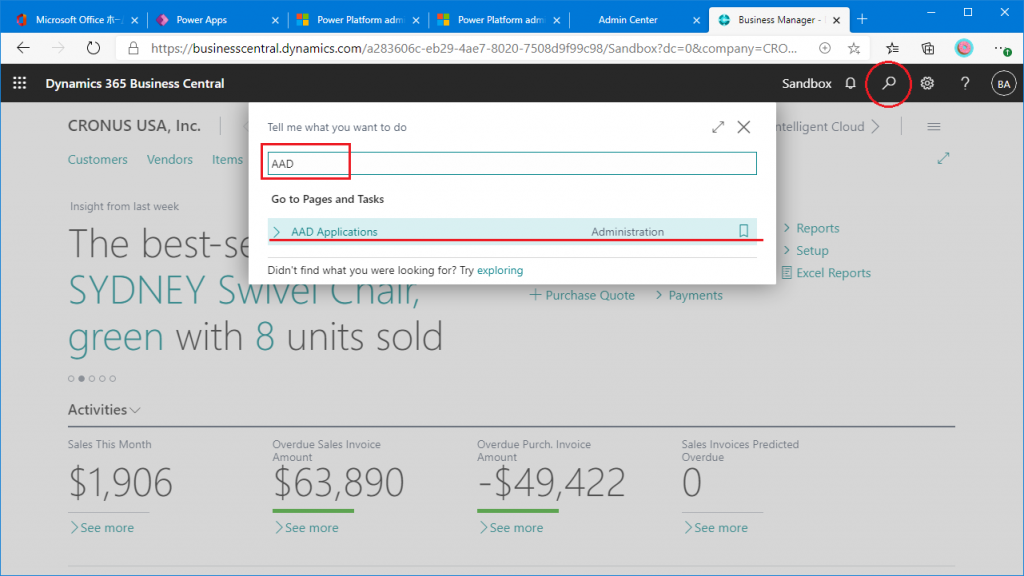Close the Tell Me dialog
The height and width of the screenshot is (576, 1024).
tap(744, 127)
